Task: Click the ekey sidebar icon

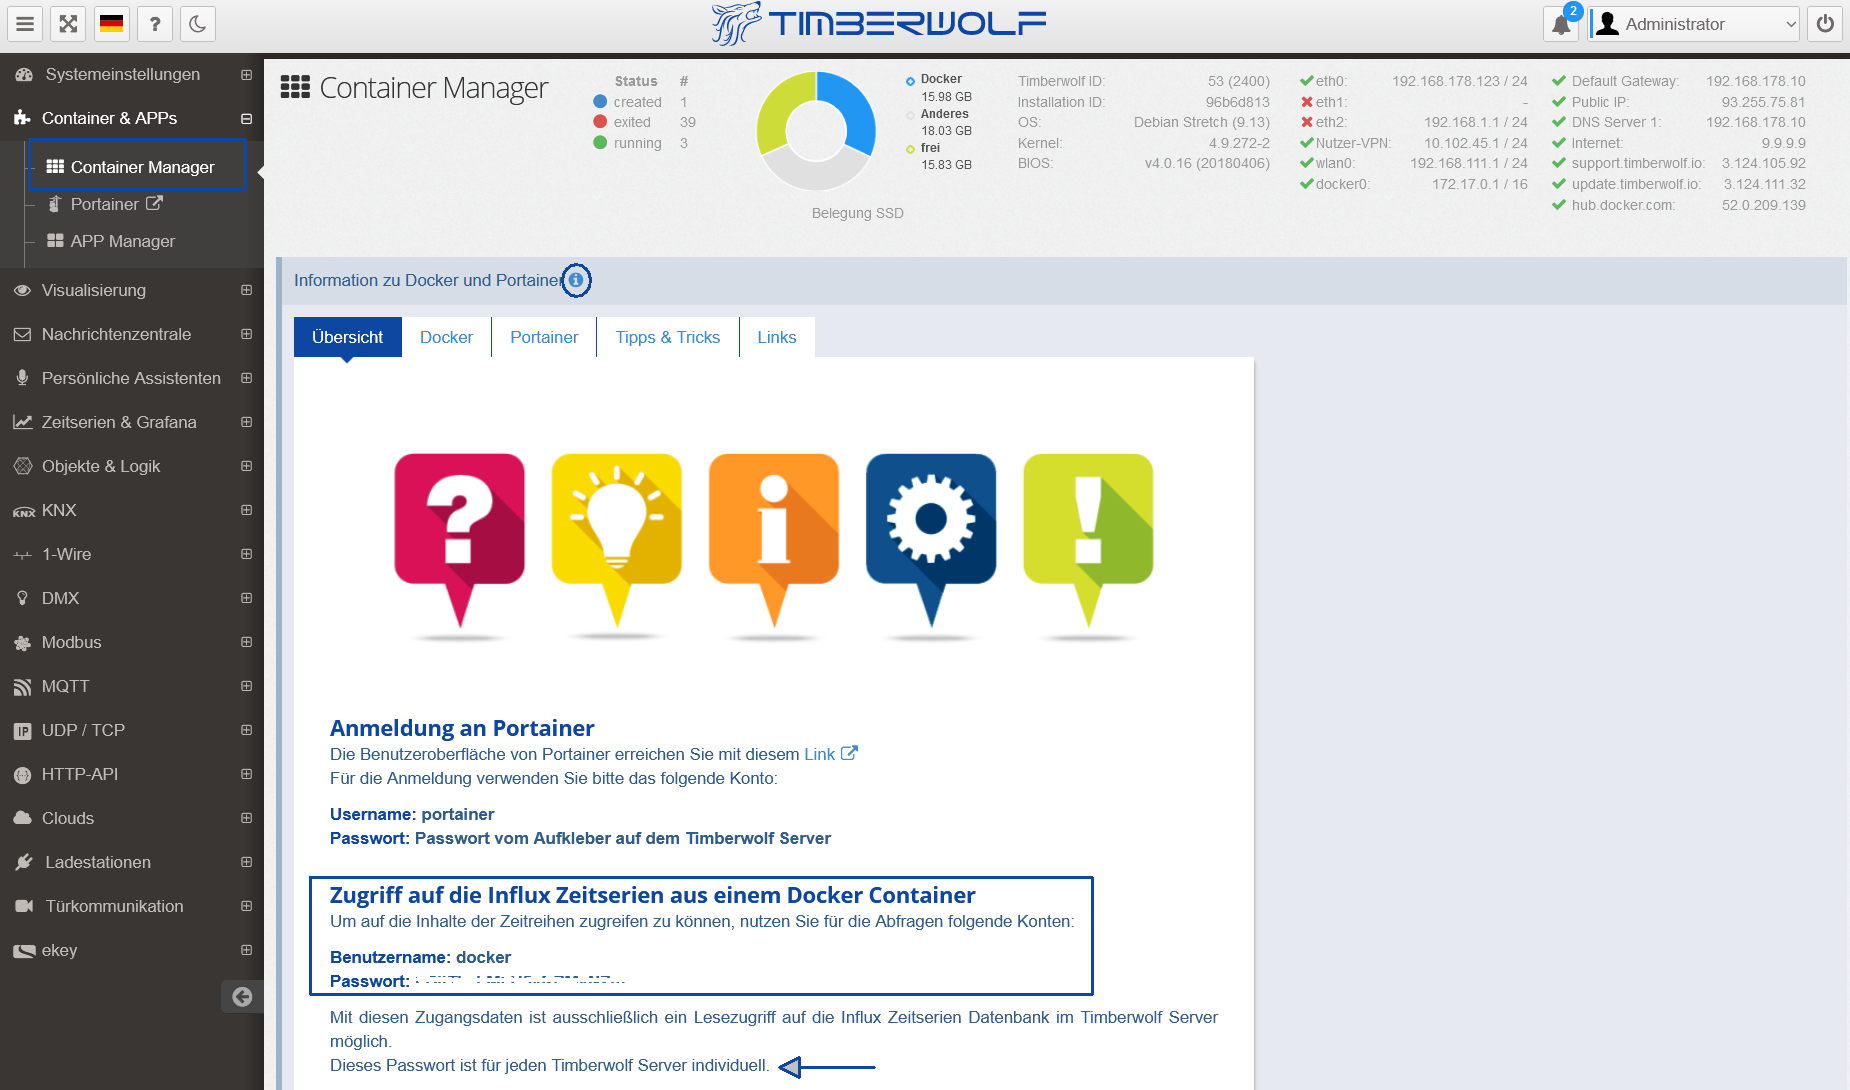Action: 24,951
